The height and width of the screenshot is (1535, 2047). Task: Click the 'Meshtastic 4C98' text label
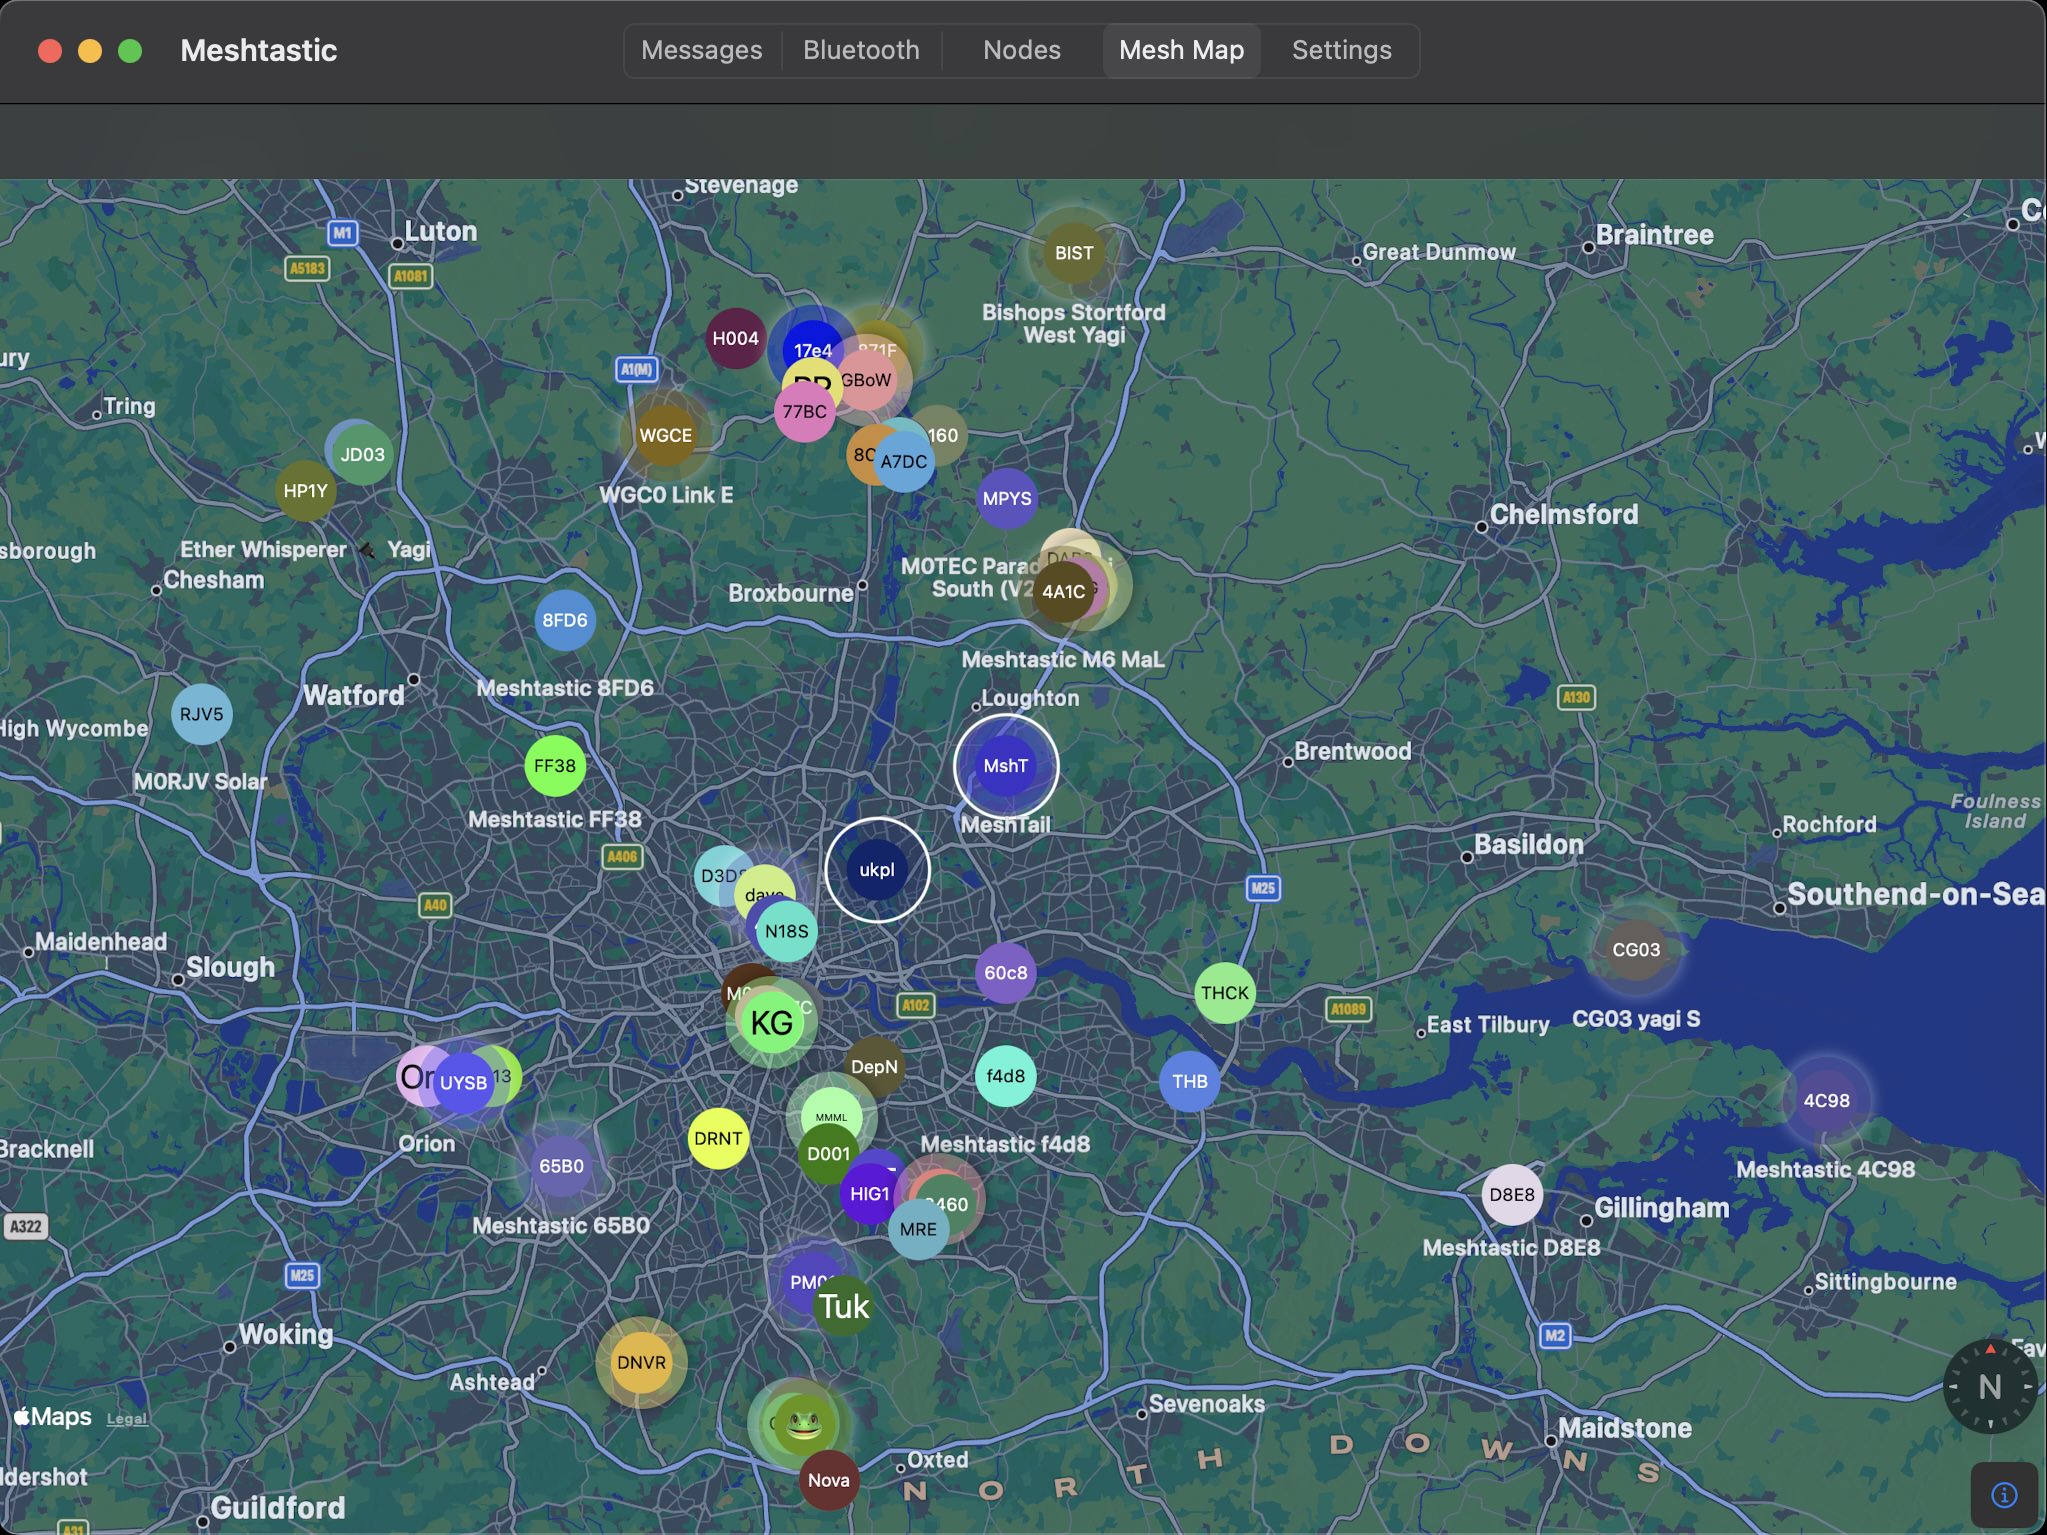coord(1825,1169)
